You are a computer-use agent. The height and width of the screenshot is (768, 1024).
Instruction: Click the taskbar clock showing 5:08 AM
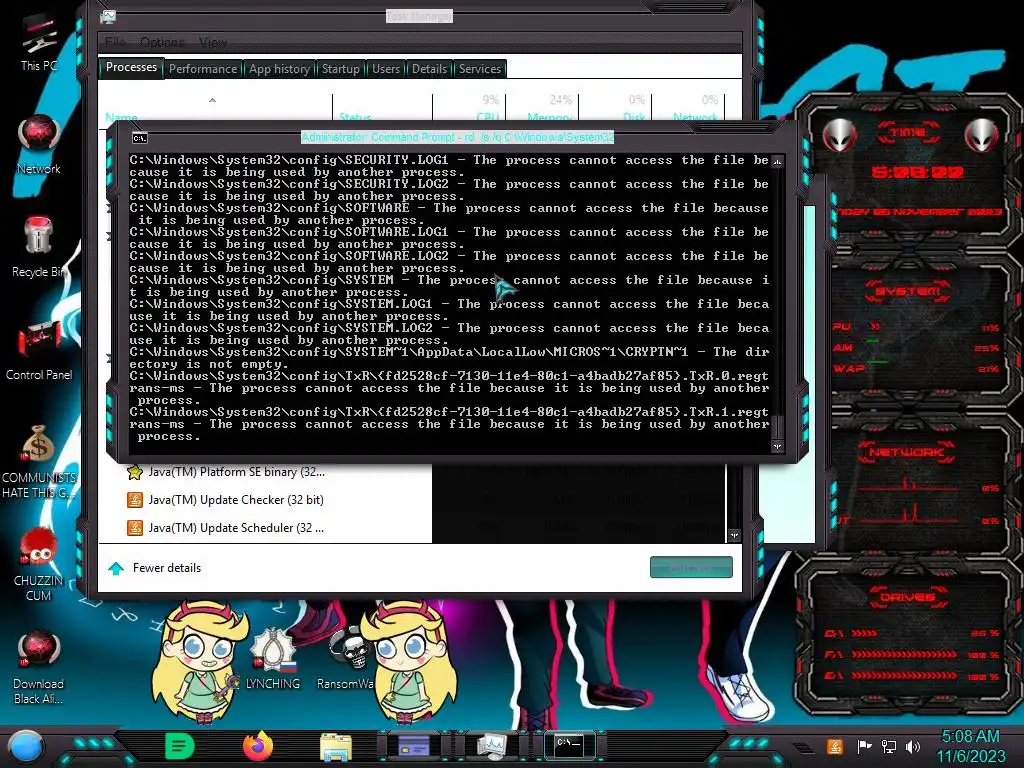(970, 737)
